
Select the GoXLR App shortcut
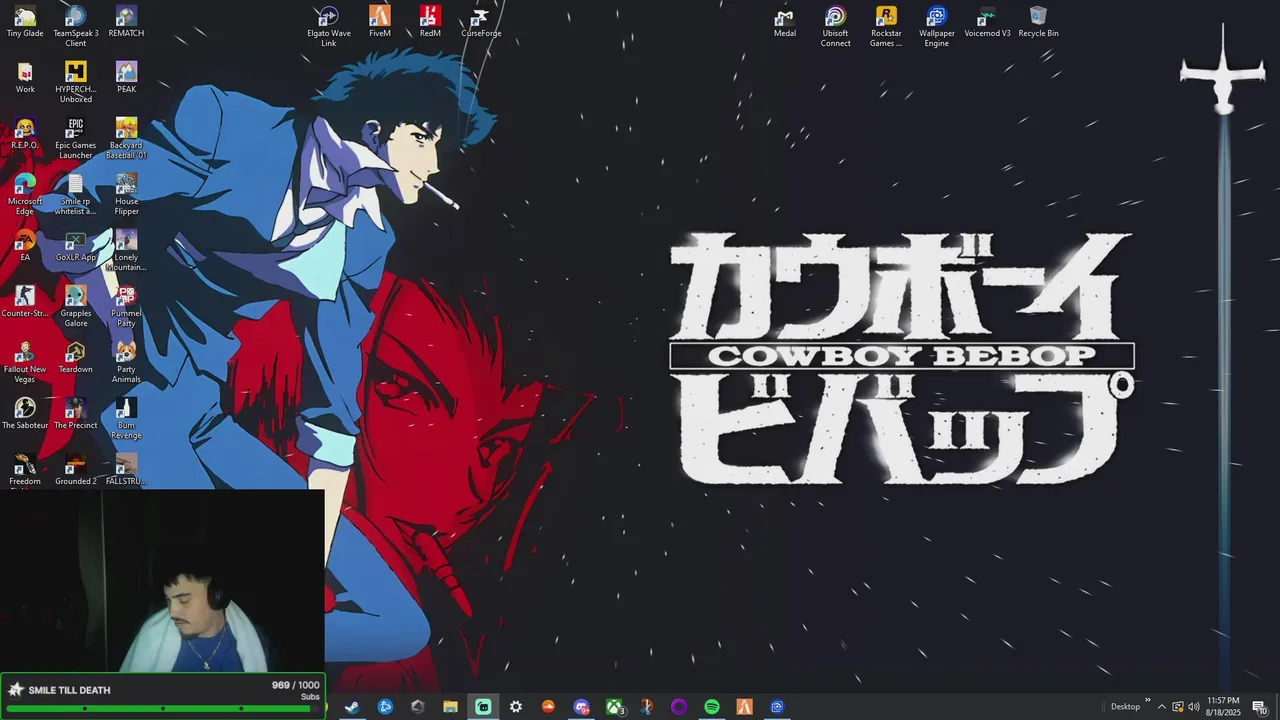point(76,246)
